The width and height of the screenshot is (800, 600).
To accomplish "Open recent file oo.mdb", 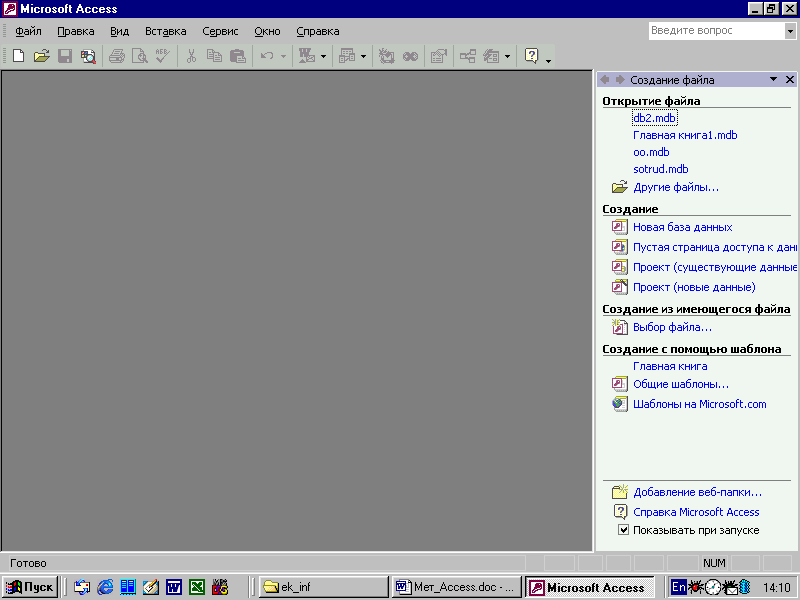I will coord(651,152).
